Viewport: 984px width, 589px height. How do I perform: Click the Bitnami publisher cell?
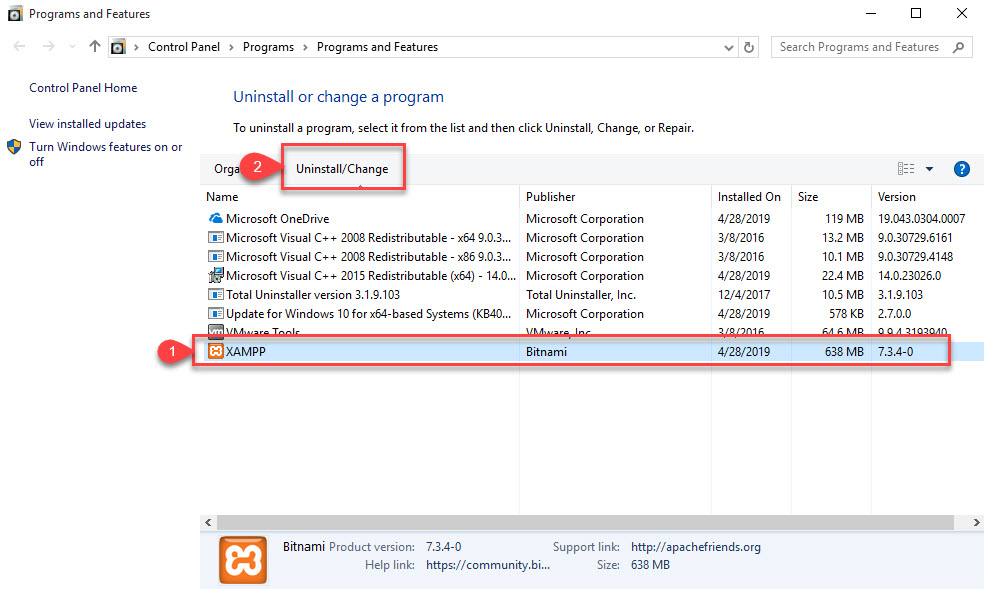point(546,352)
